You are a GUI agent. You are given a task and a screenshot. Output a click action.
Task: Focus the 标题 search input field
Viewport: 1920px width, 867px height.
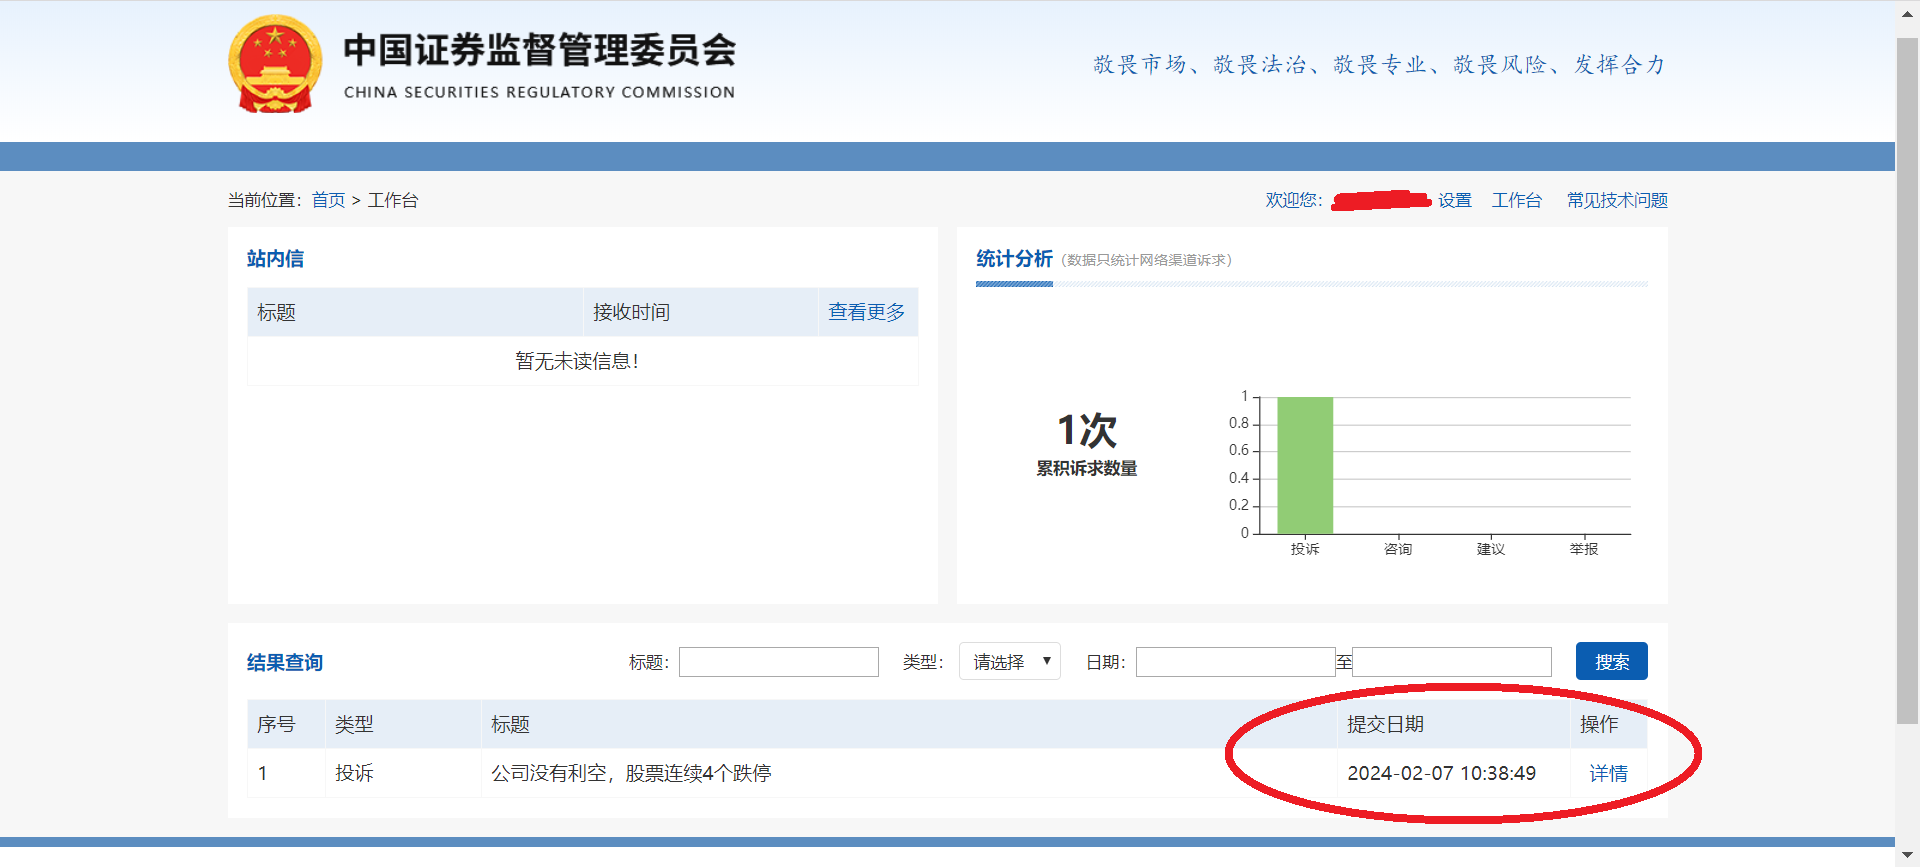coord(779,662)
